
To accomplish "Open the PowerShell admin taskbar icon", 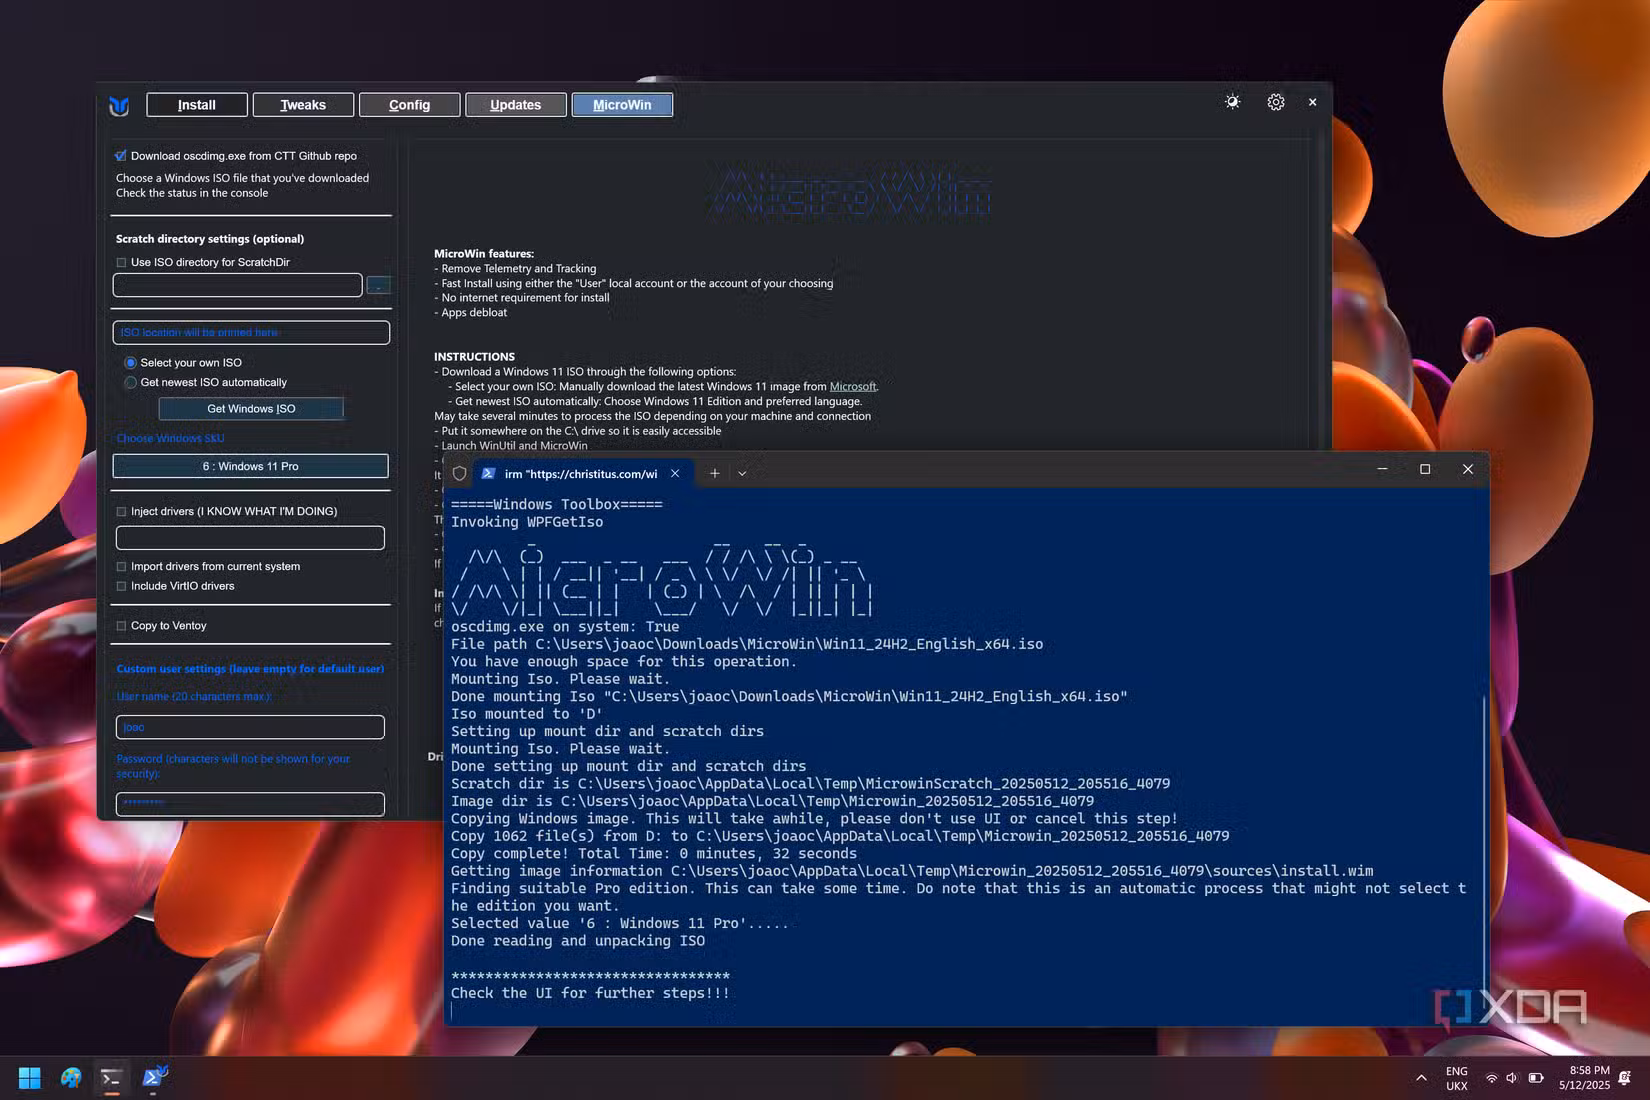I will click(154, 1077).
